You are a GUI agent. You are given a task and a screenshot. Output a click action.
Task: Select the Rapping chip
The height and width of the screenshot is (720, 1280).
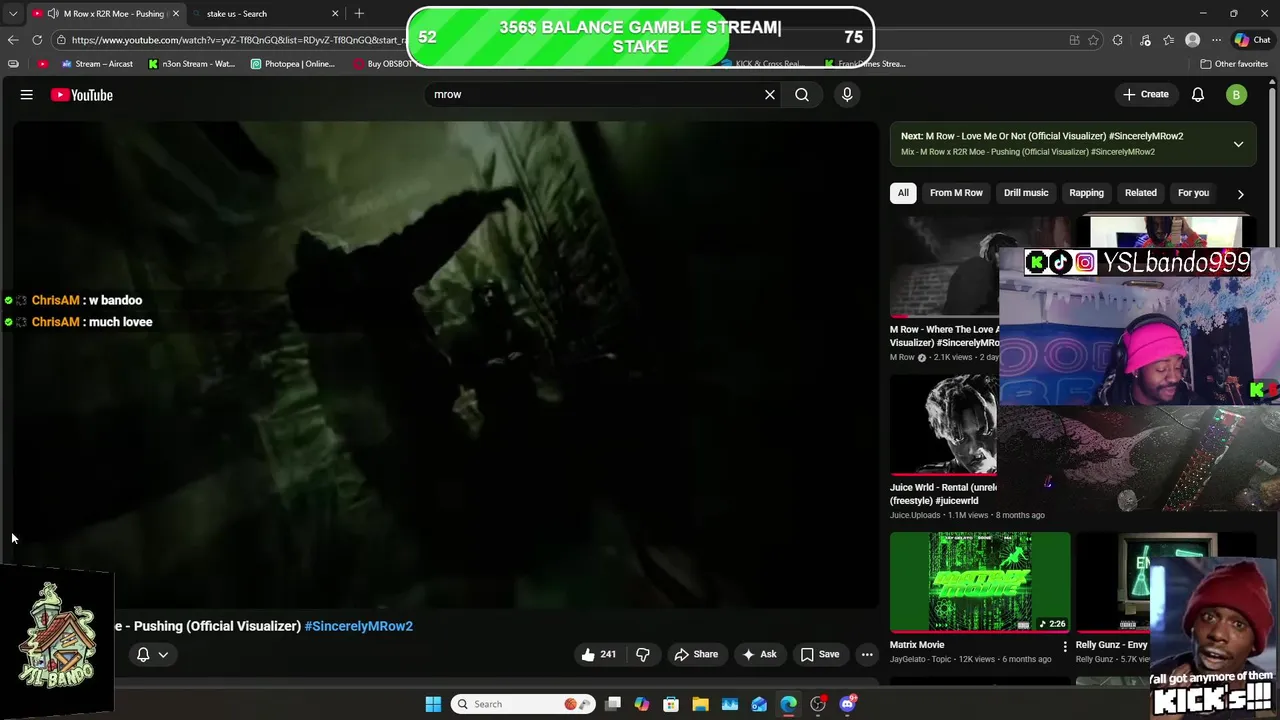[x=1086, y=193]
